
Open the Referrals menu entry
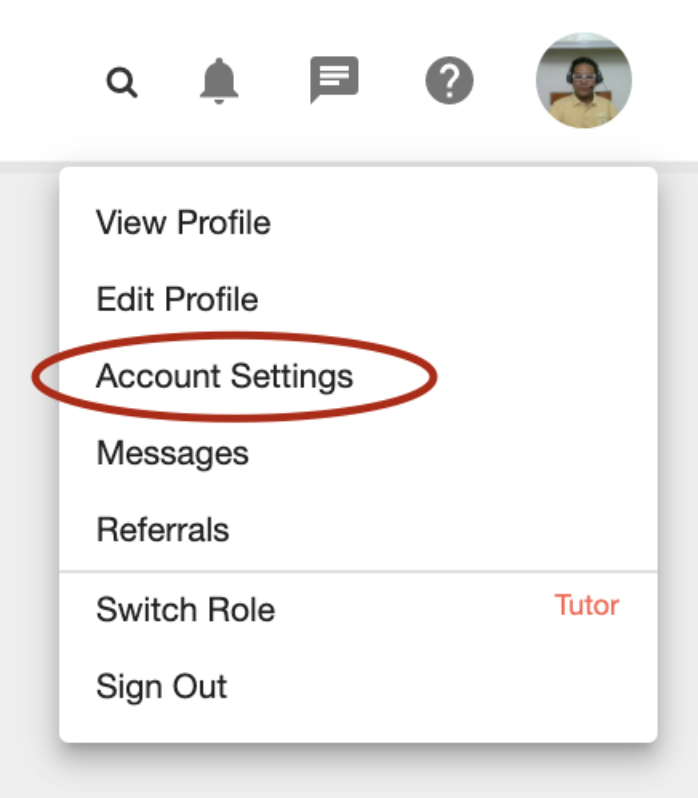coord(163,529)
